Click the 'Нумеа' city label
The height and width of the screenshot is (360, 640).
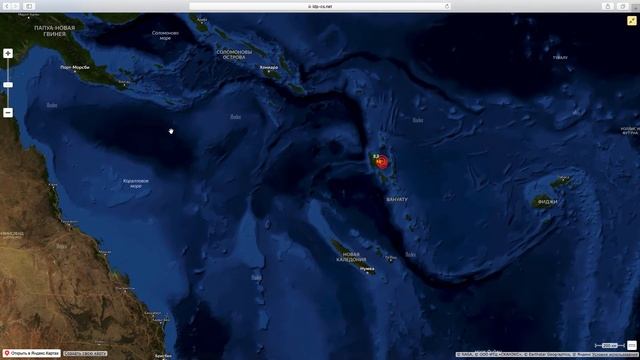[367, 269]
